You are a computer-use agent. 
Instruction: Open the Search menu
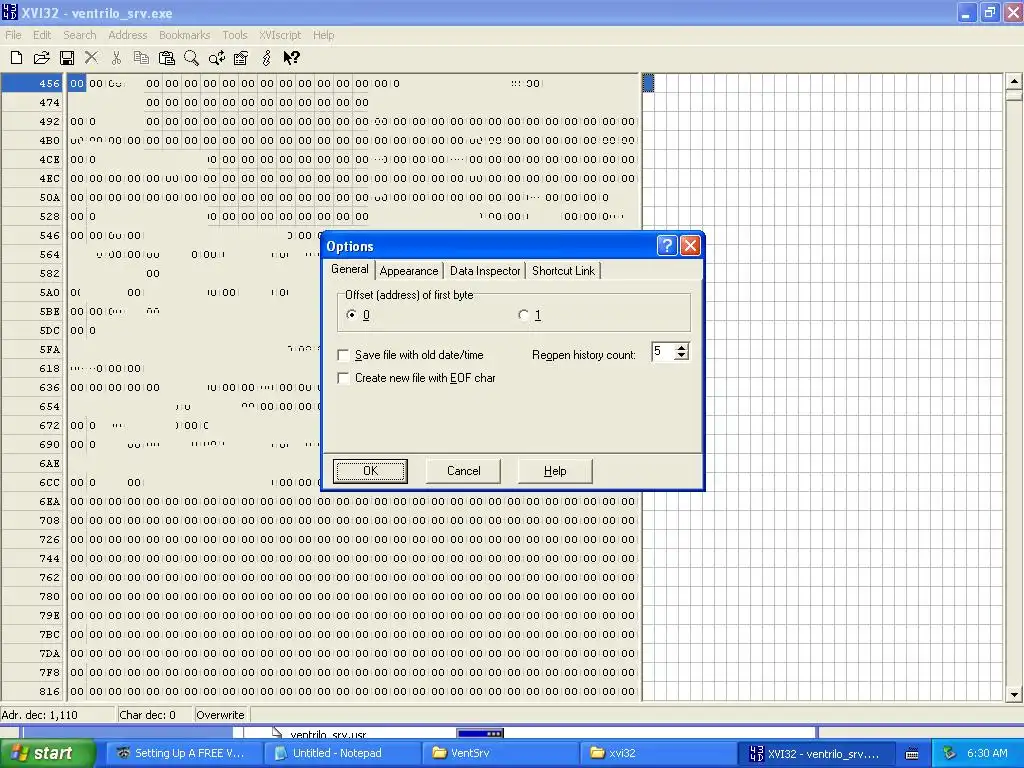pyautogui.click(x=80, y=35)
